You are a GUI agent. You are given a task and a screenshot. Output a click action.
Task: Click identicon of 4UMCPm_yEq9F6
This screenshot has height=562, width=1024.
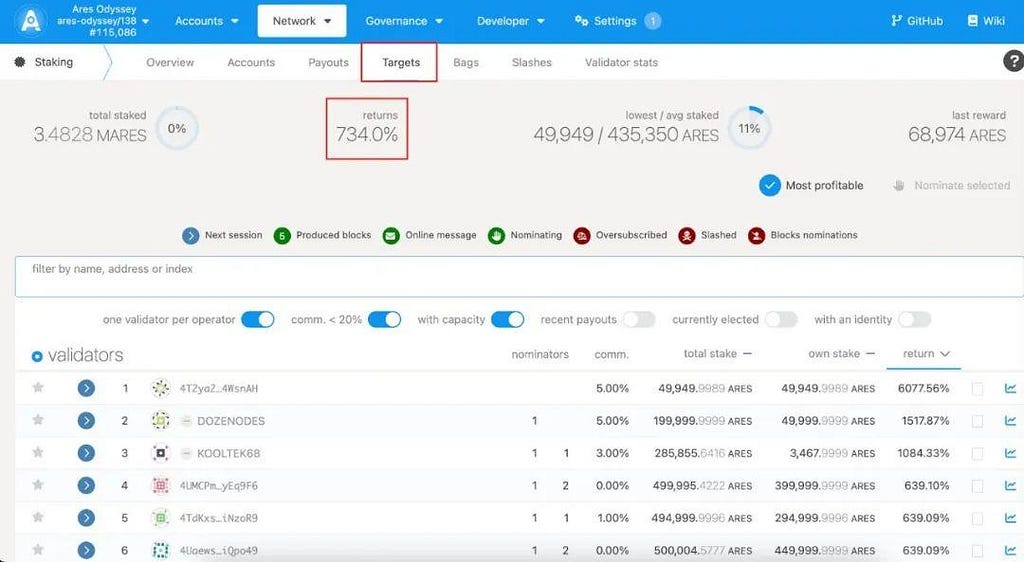(160, 486)
